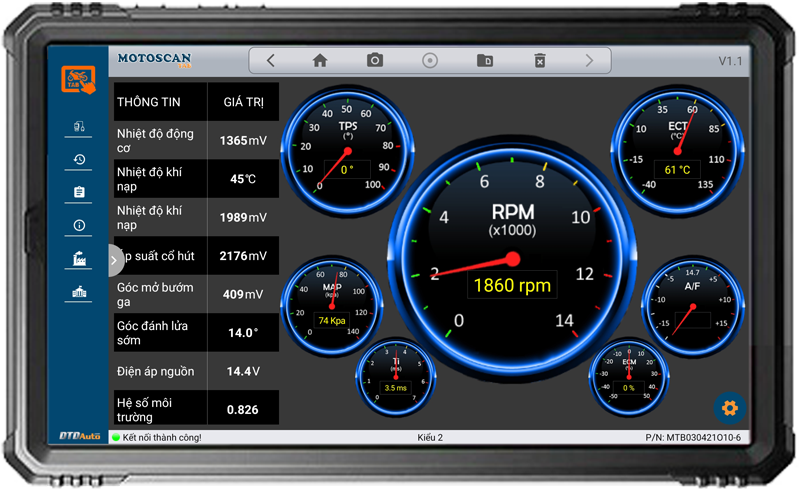Select the RPM gauge dial

pos(512,258)
